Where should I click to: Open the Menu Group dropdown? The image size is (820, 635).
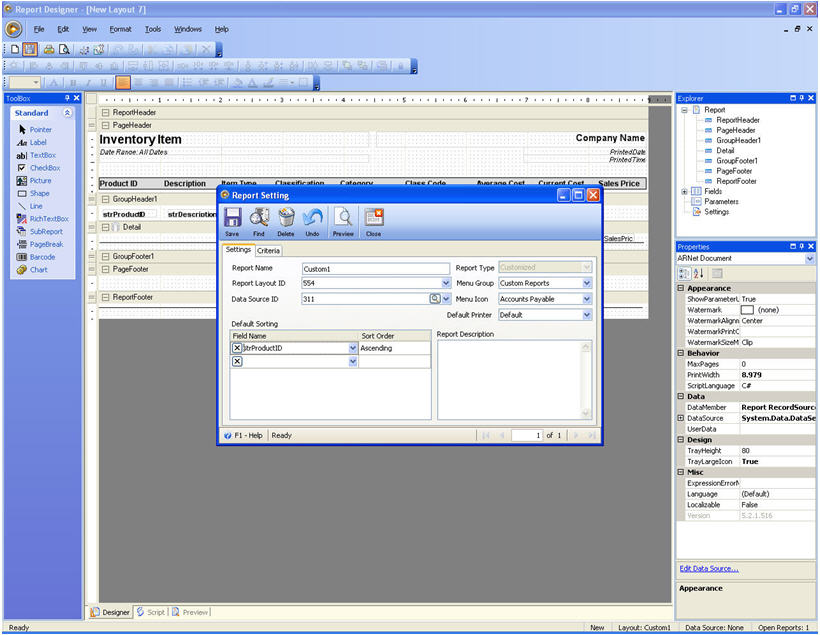click(x=587, y=283)
